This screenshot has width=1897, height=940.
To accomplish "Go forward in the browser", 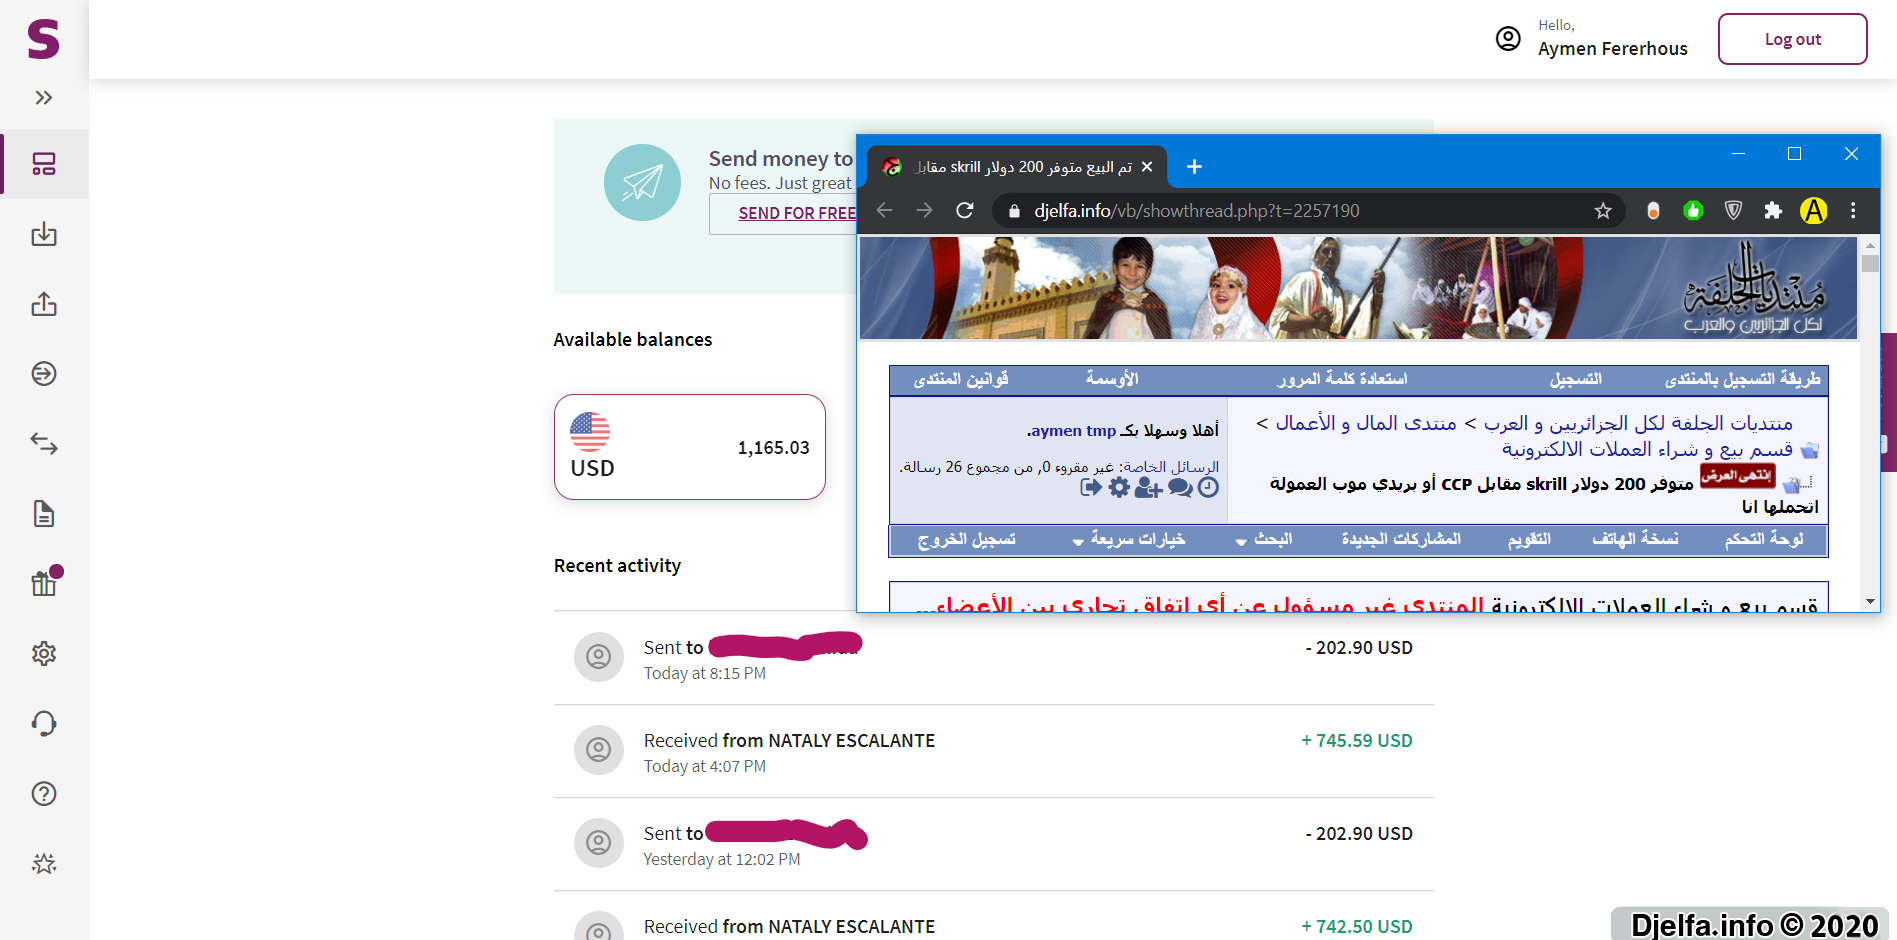I will pyautogui.click(x=924, y=210).
